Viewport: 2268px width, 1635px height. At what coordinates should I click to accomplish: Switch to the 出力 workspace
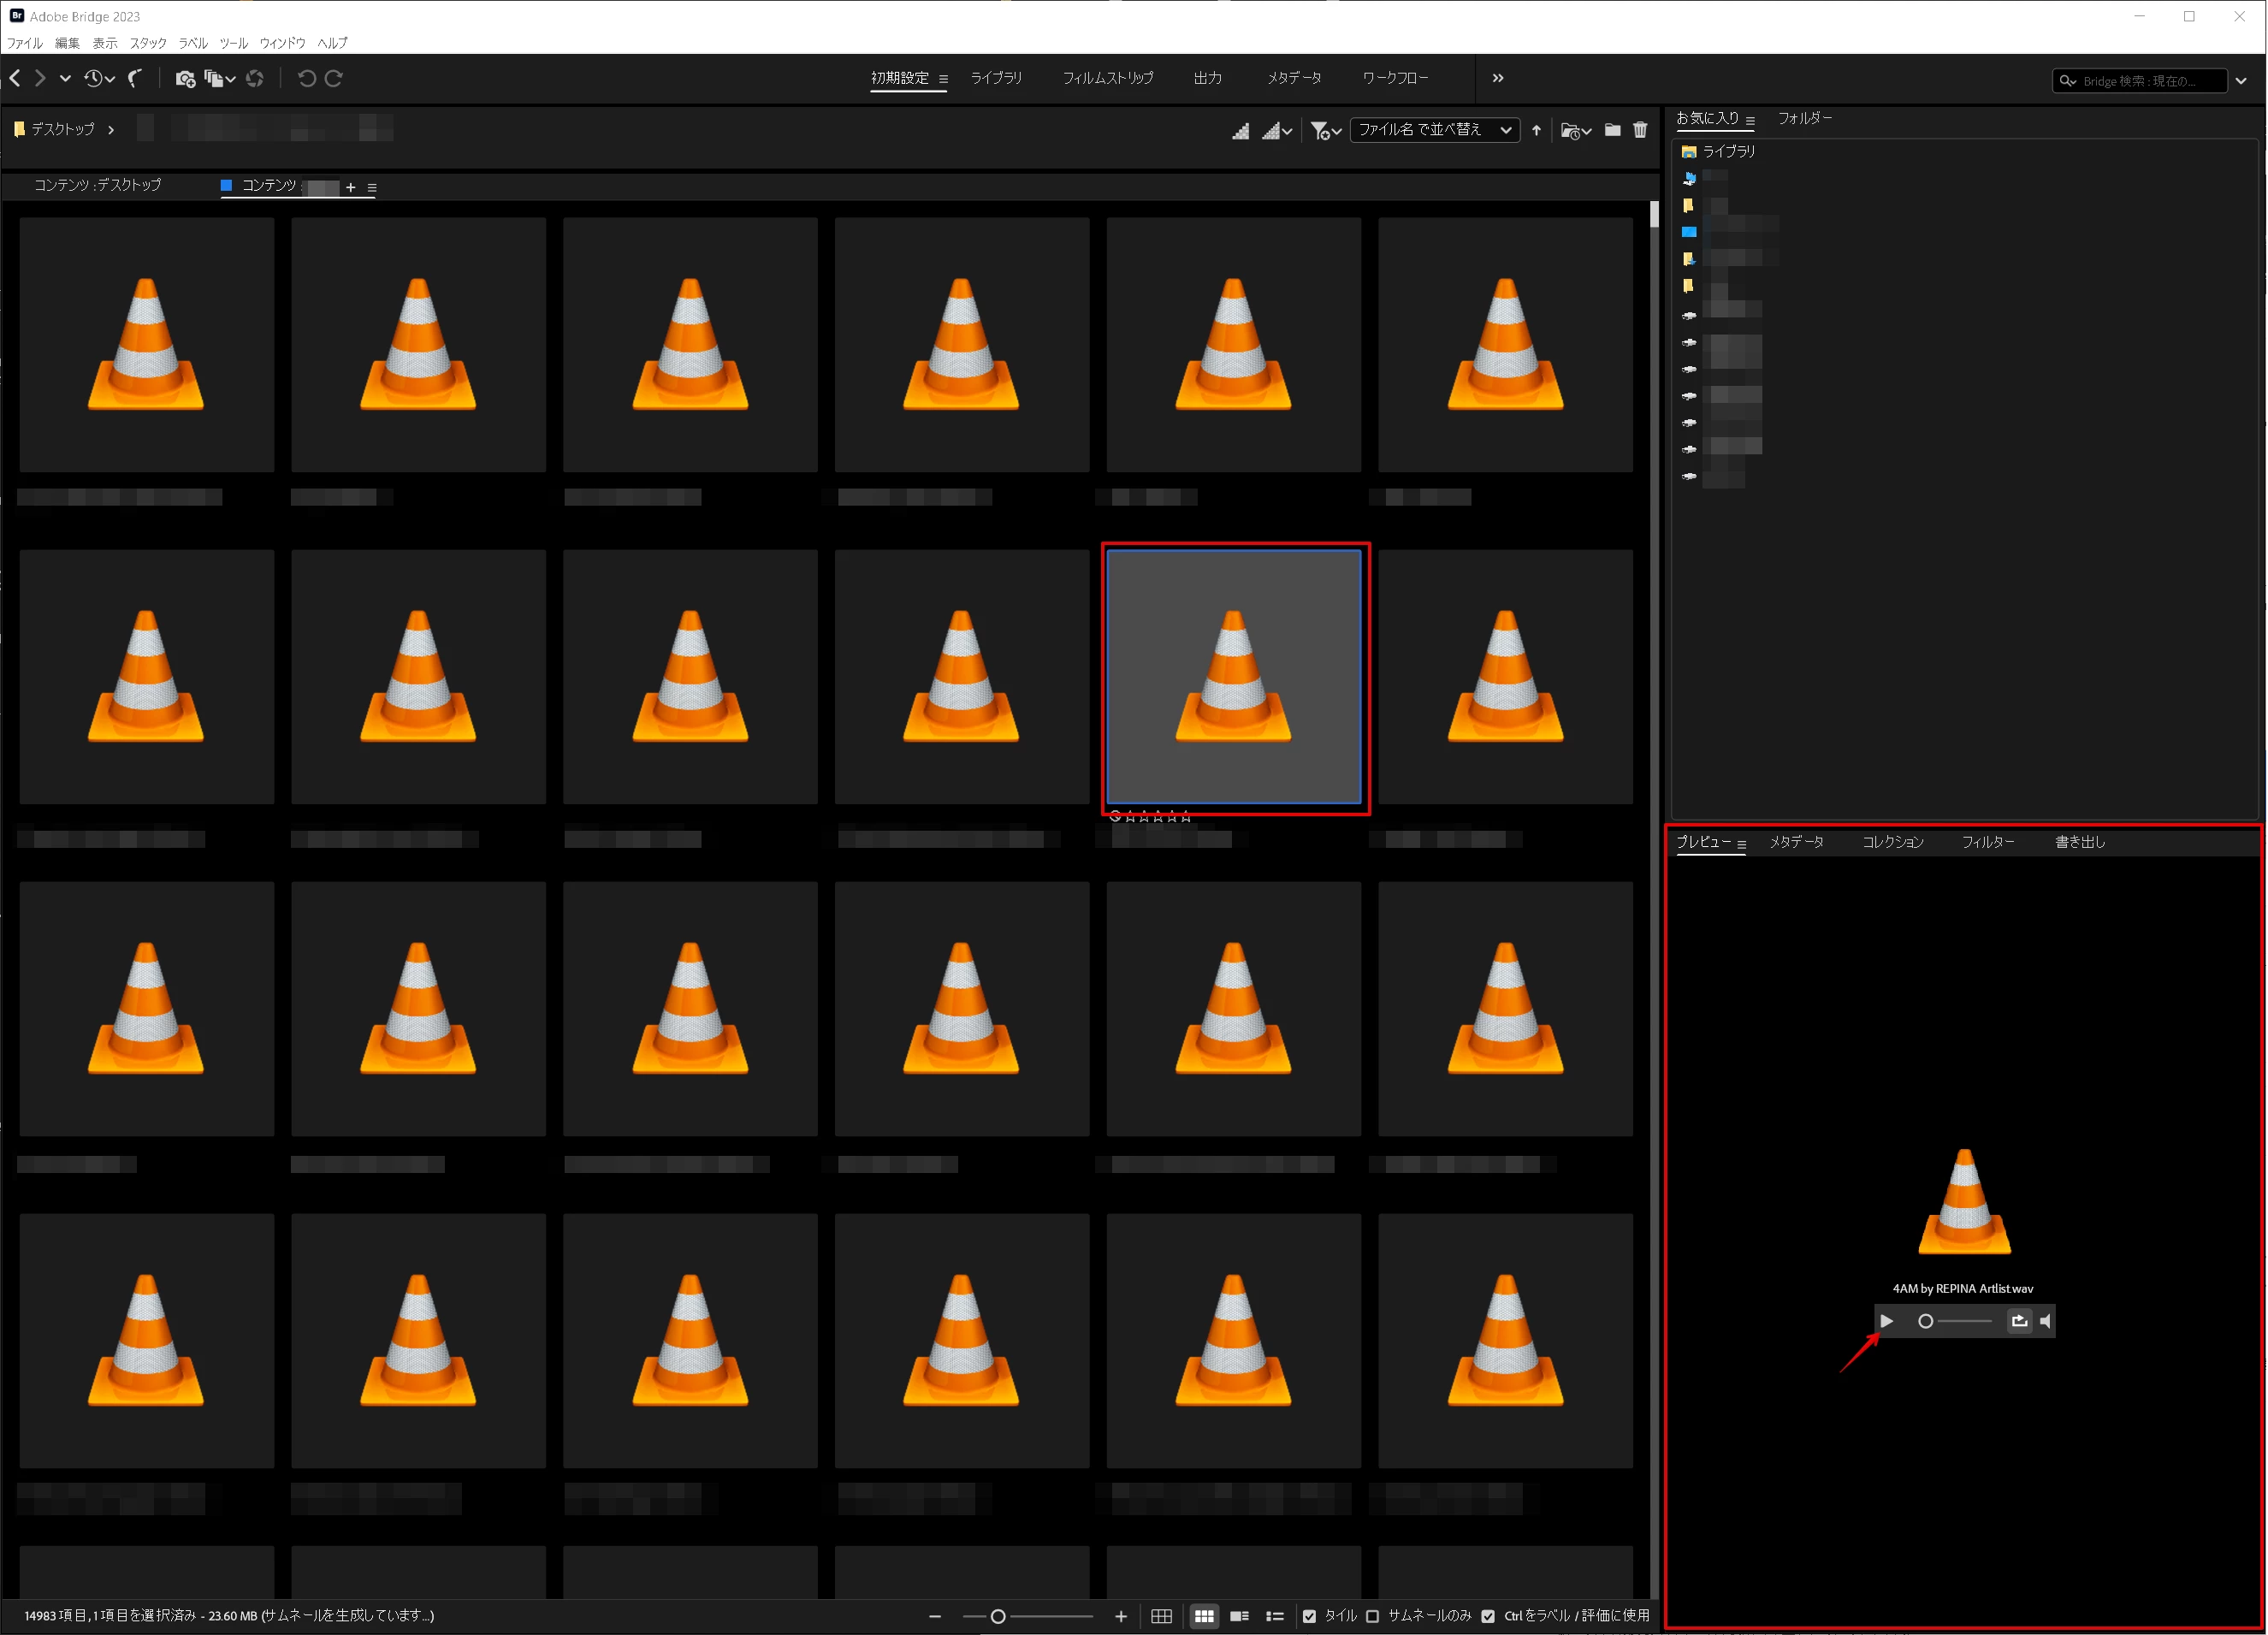(1207, 78)
